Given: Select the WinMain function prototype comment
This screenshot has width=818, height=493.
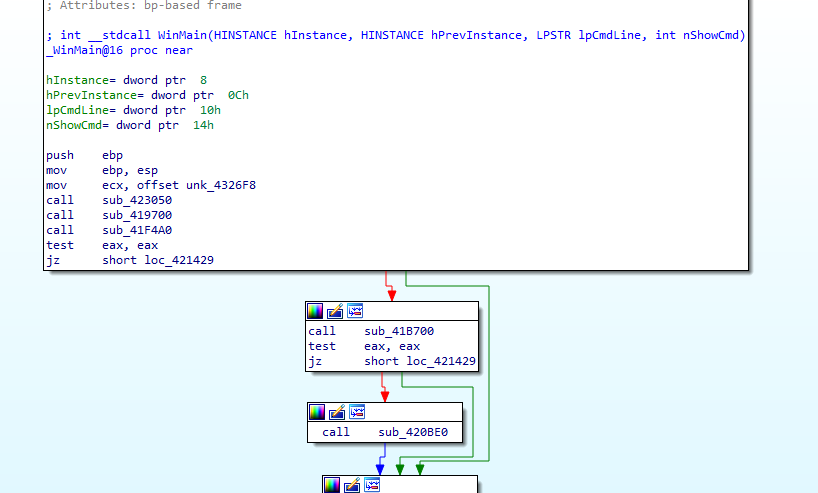Looking at the screenshot, I should tap(396, 35).
